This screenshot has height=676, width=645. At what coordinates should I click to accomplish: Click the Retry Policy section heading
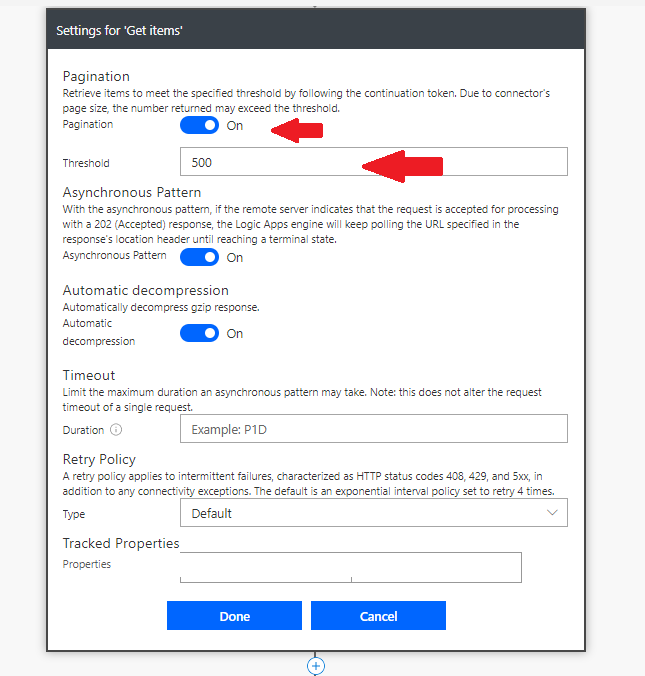(x=99, y=459)
